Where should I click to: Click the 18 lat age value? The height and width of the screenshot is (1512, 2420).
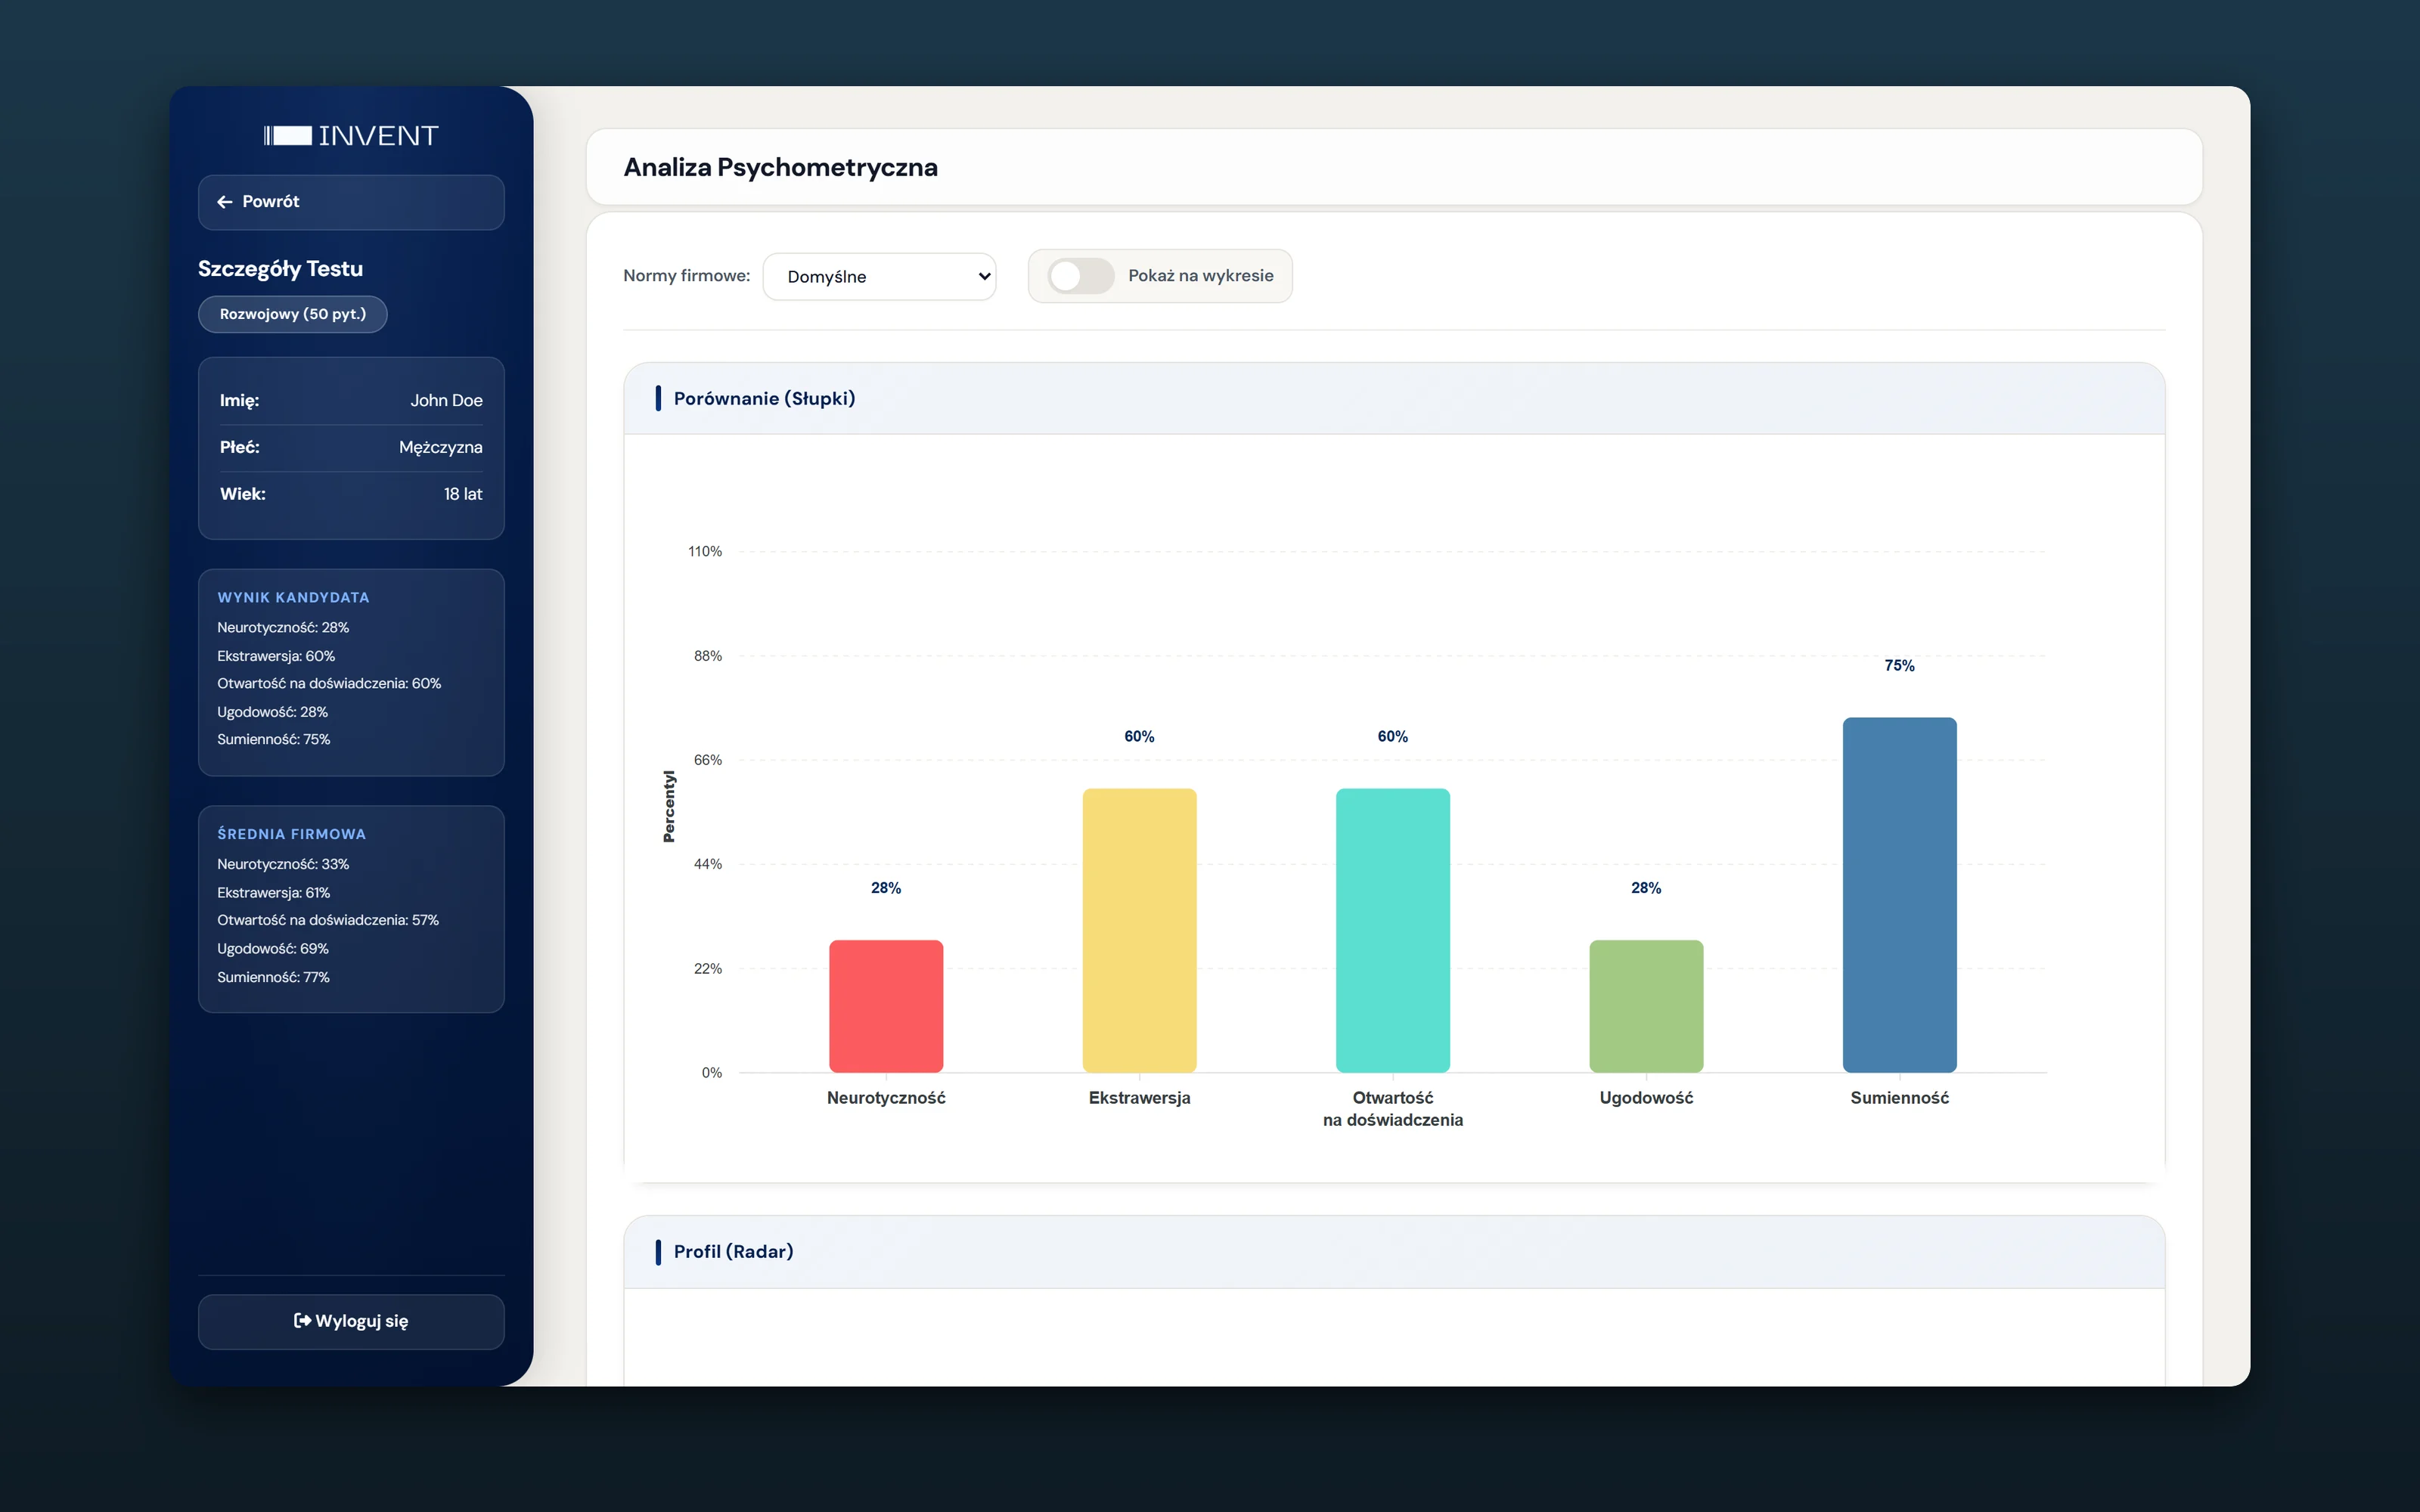pyautogui.click(x=463, y=494)
